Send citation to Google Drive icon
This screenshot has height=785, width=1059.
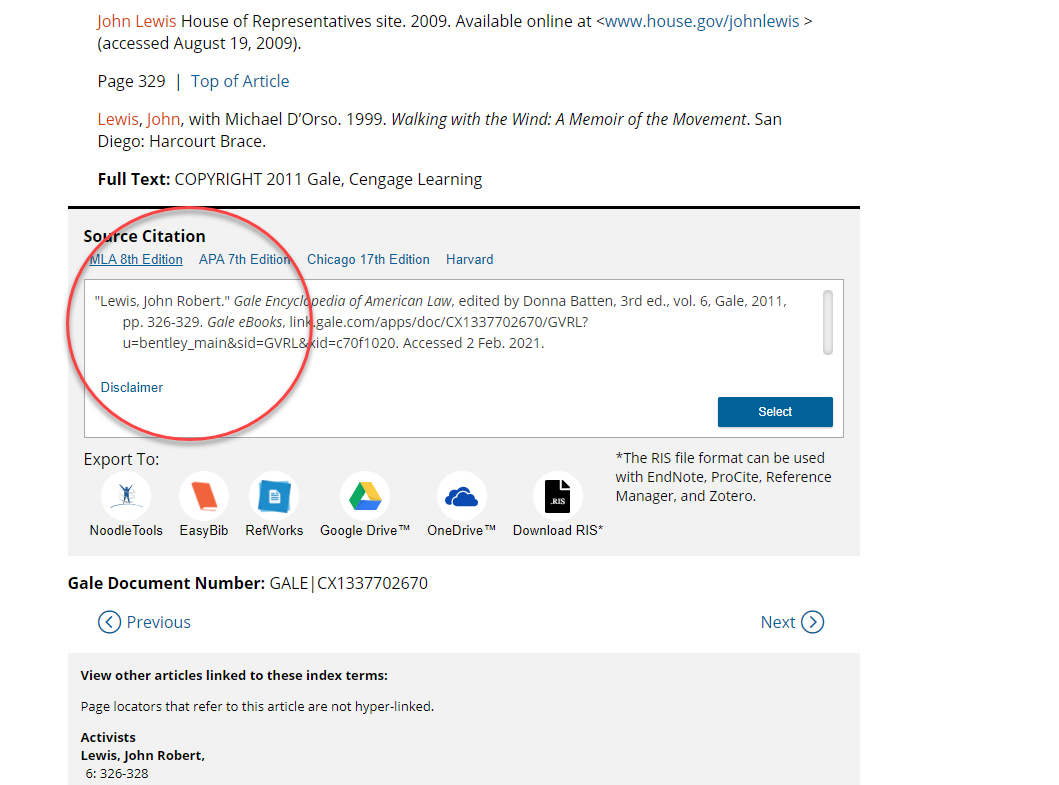365,496
